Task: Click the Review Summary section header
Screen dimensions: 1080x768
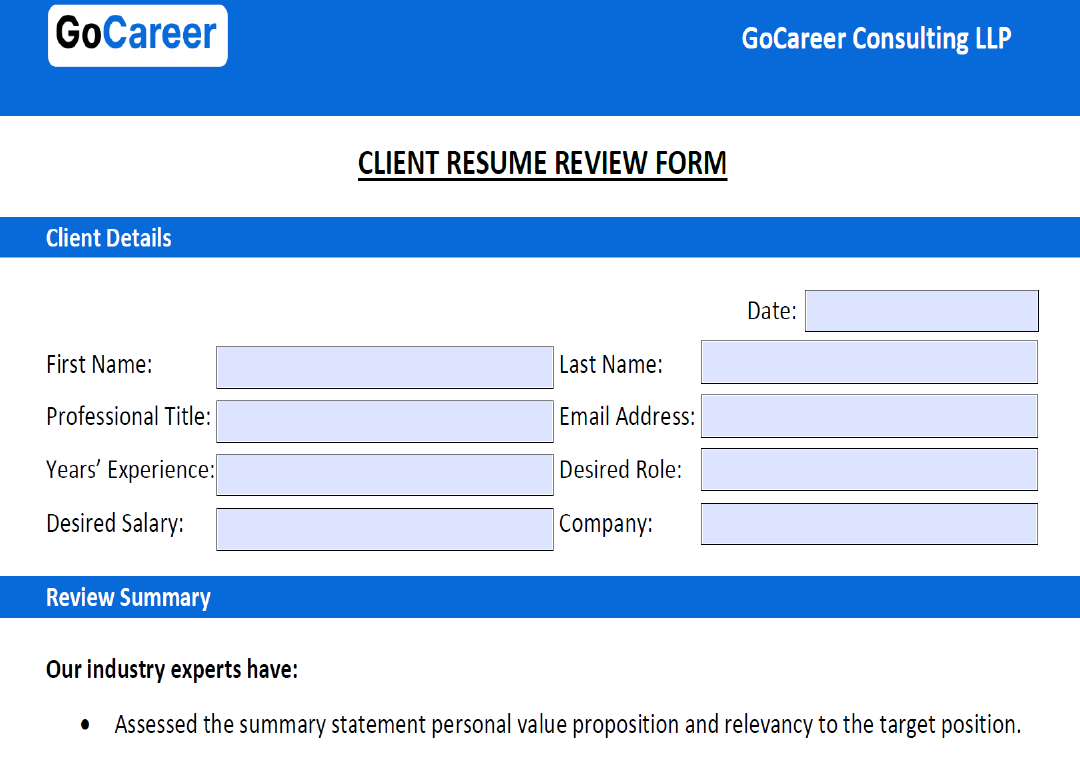Action: [128, 598]
